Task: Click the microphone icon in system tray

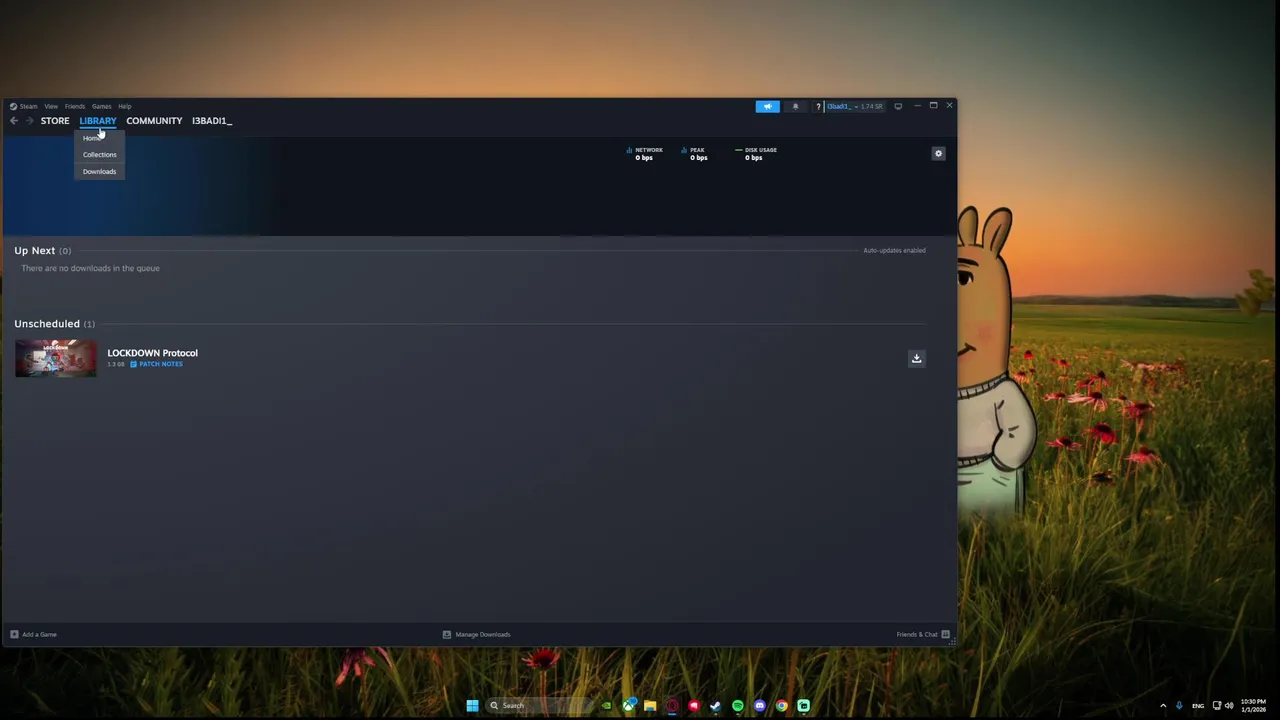Action: pyautogui.click(x=1179, y=705)
